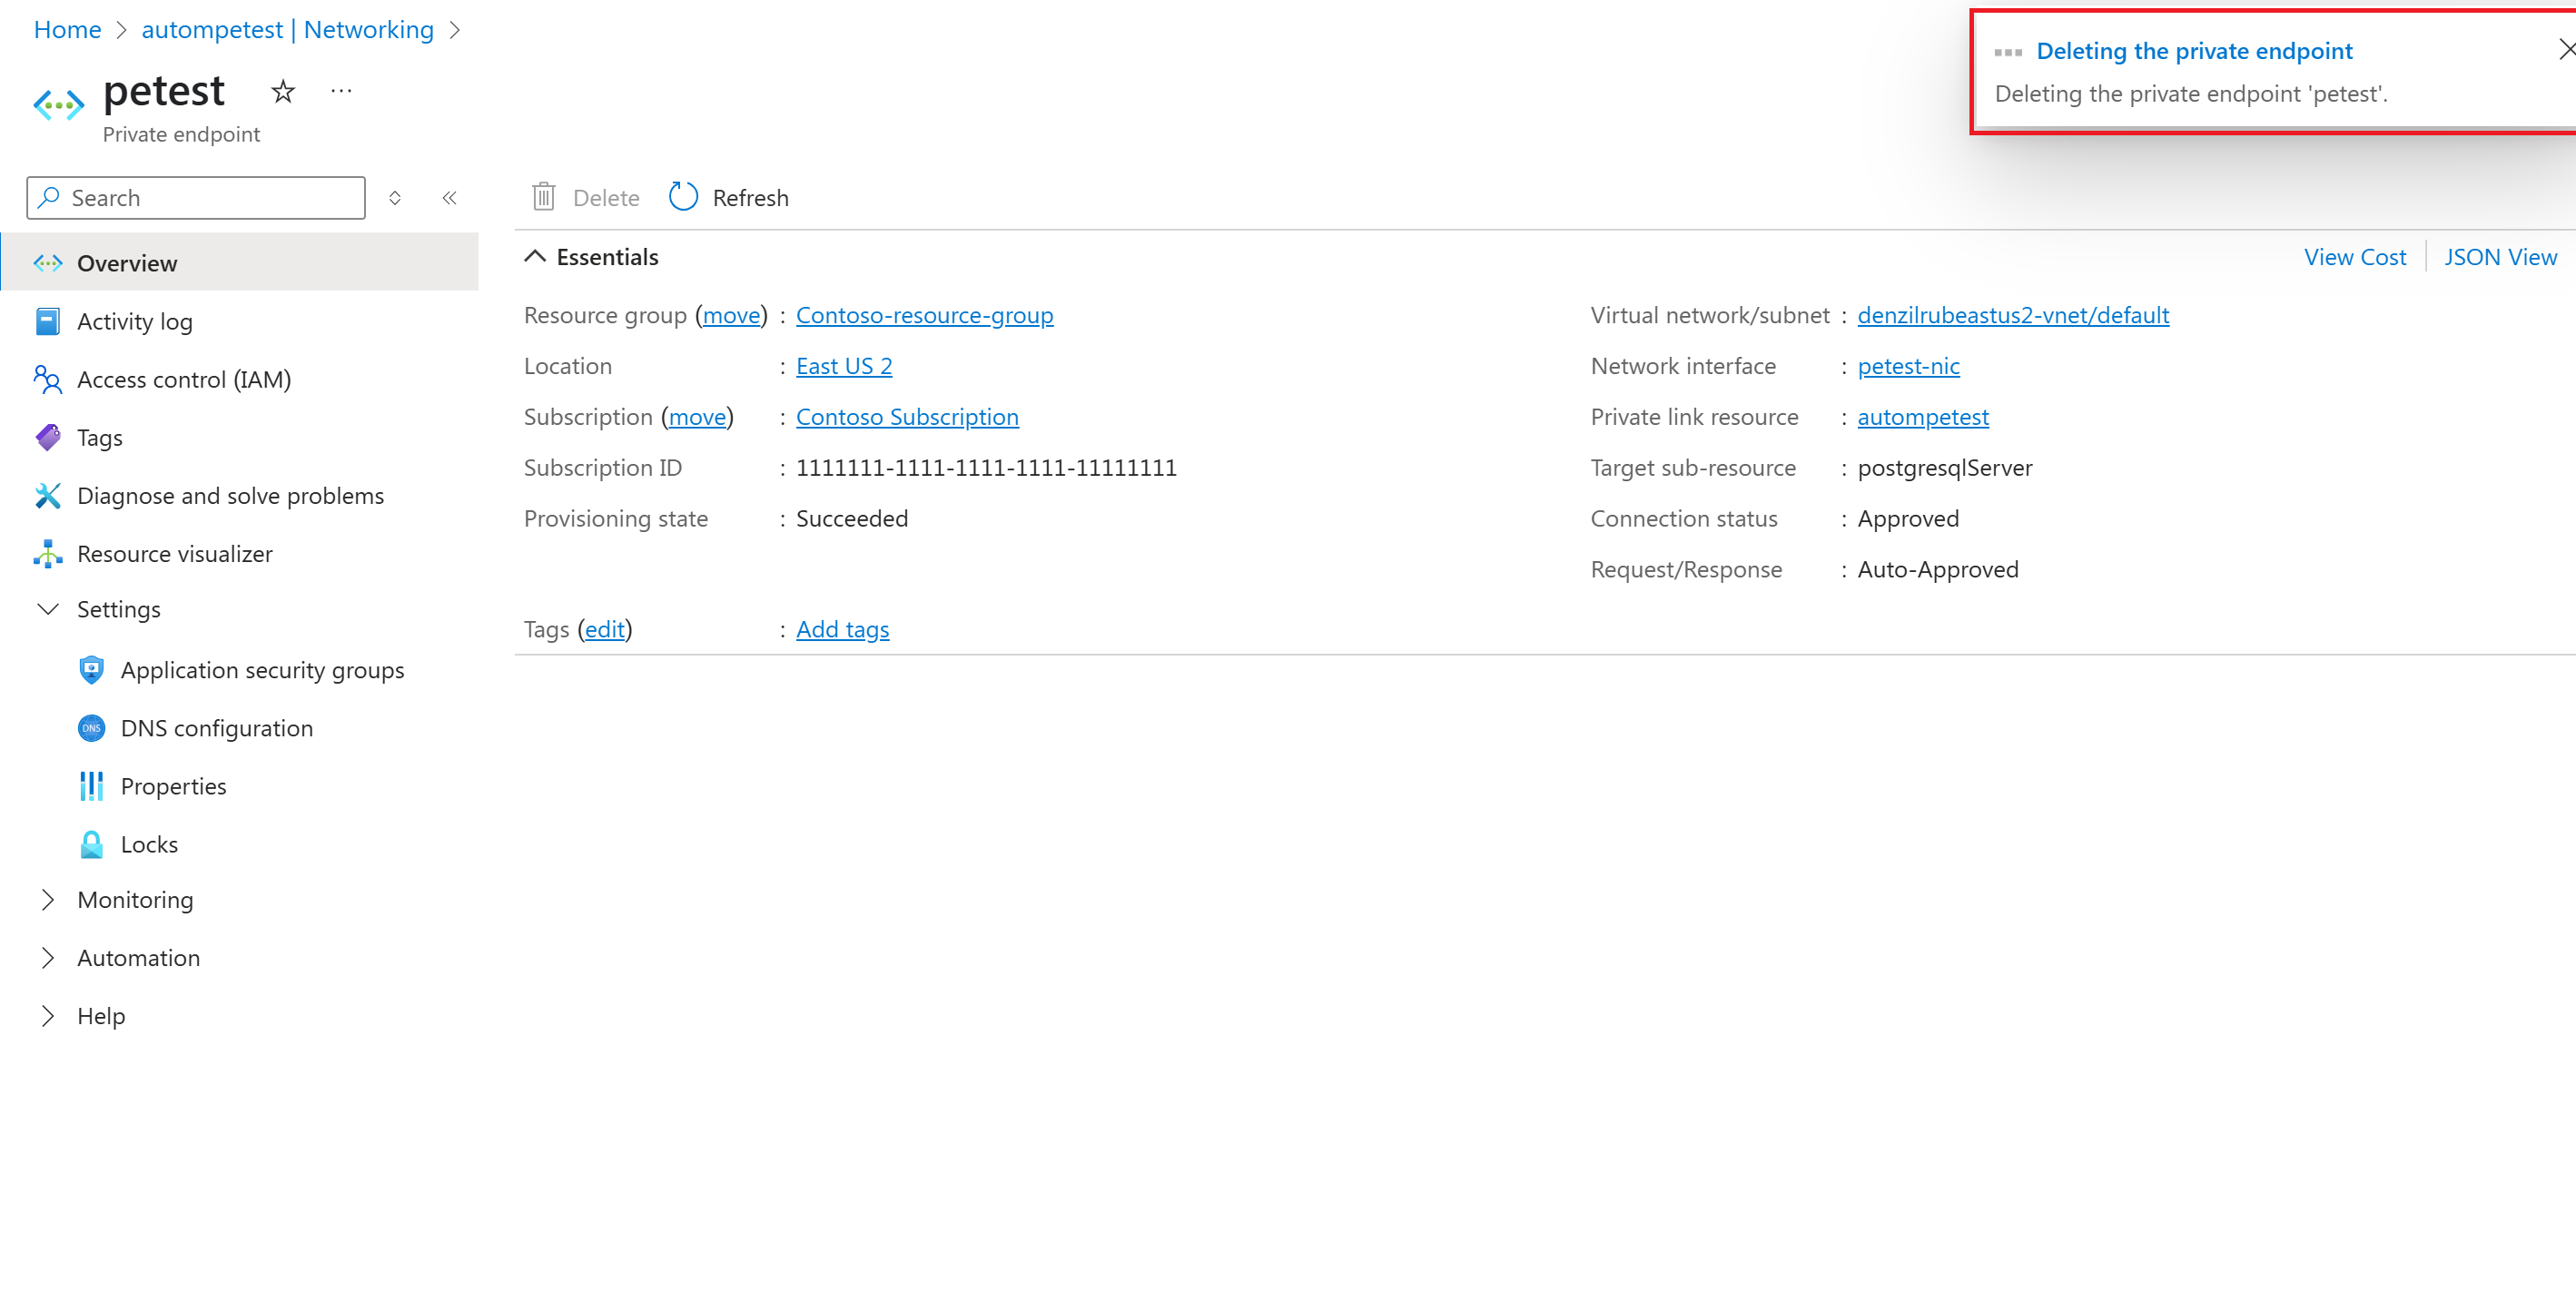Open DNS configuration settings
This screenshot has height=1312, width=2576.
point(216,728)
